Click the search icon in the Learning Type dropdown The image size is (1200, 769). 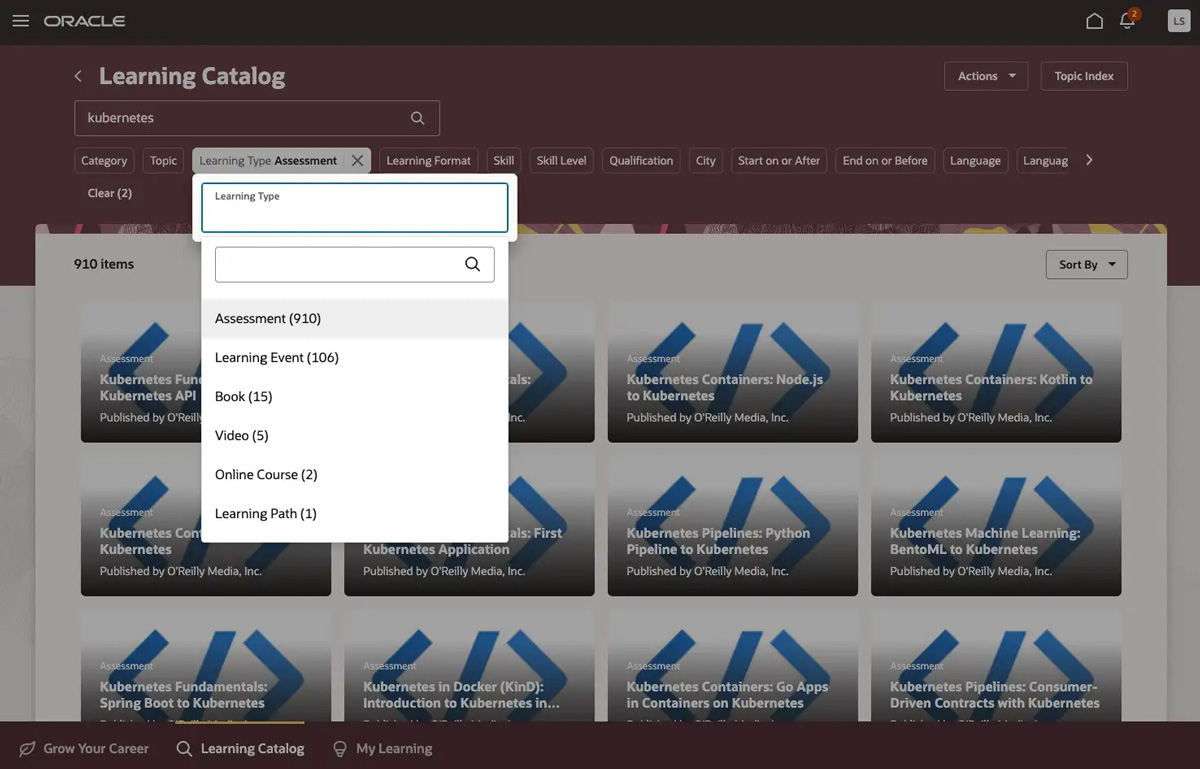click(x=472, y=264)
